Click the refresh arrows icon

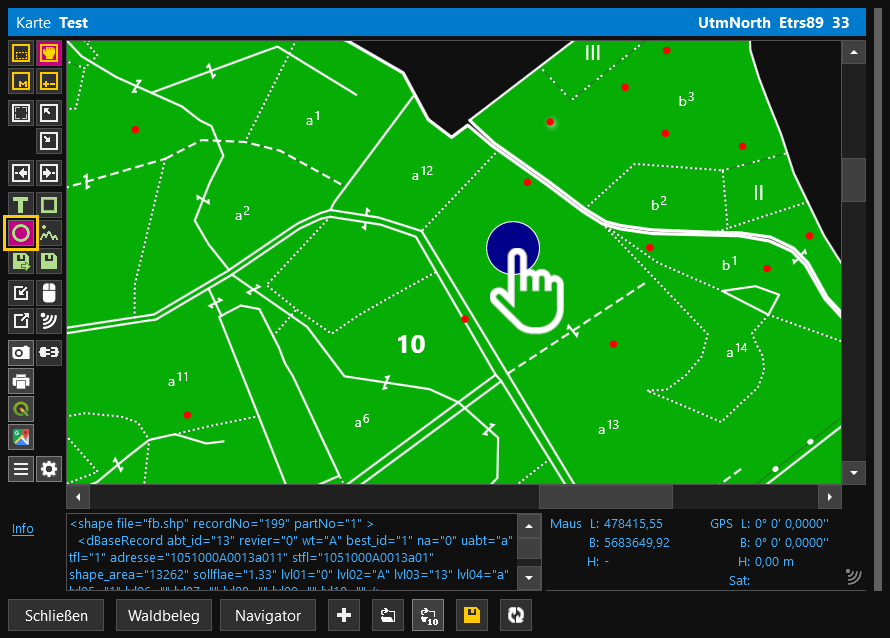tap(516, 615)
